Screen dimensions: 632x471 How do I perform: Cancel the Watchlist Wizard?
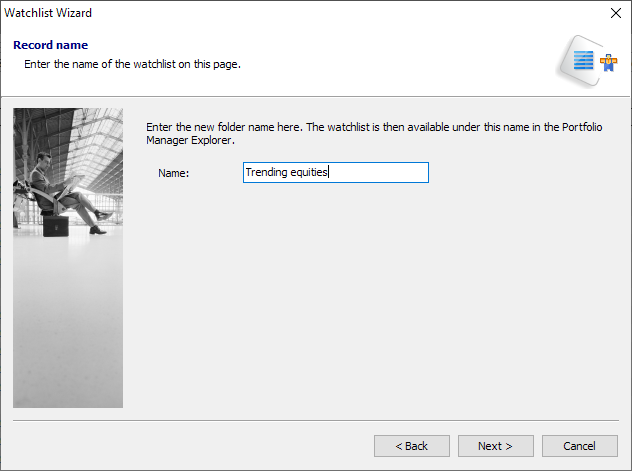(579, 446)
